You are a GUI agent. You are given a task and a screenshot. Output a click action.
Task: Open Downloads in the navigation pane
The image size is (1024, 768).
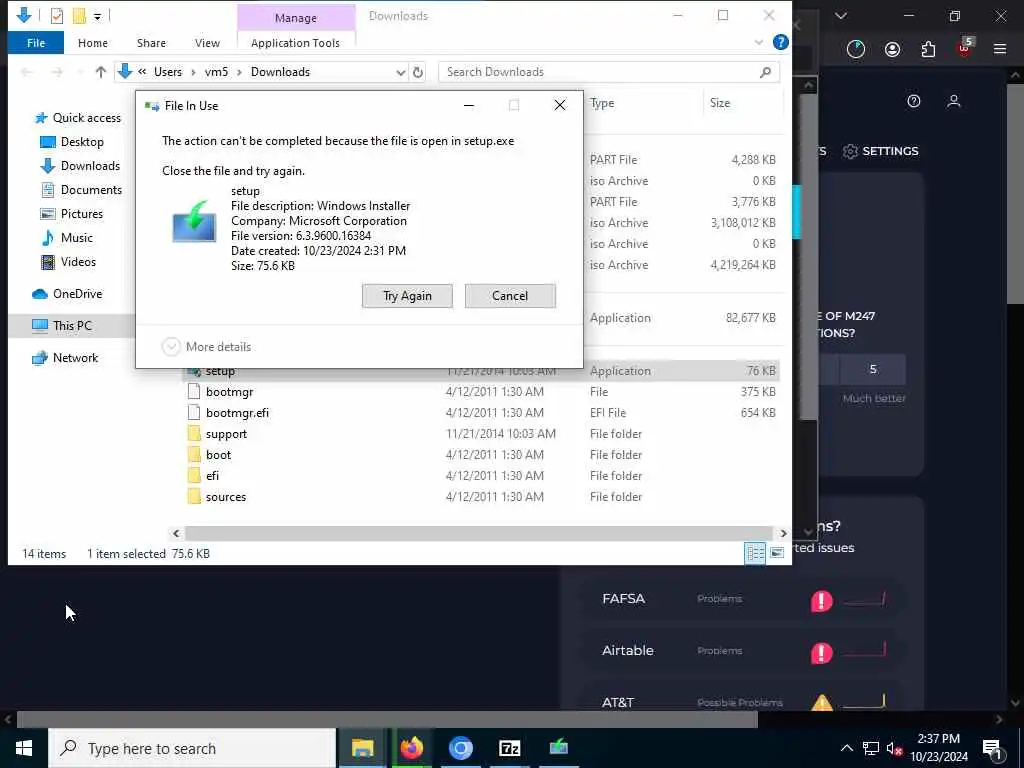(81, 166)
